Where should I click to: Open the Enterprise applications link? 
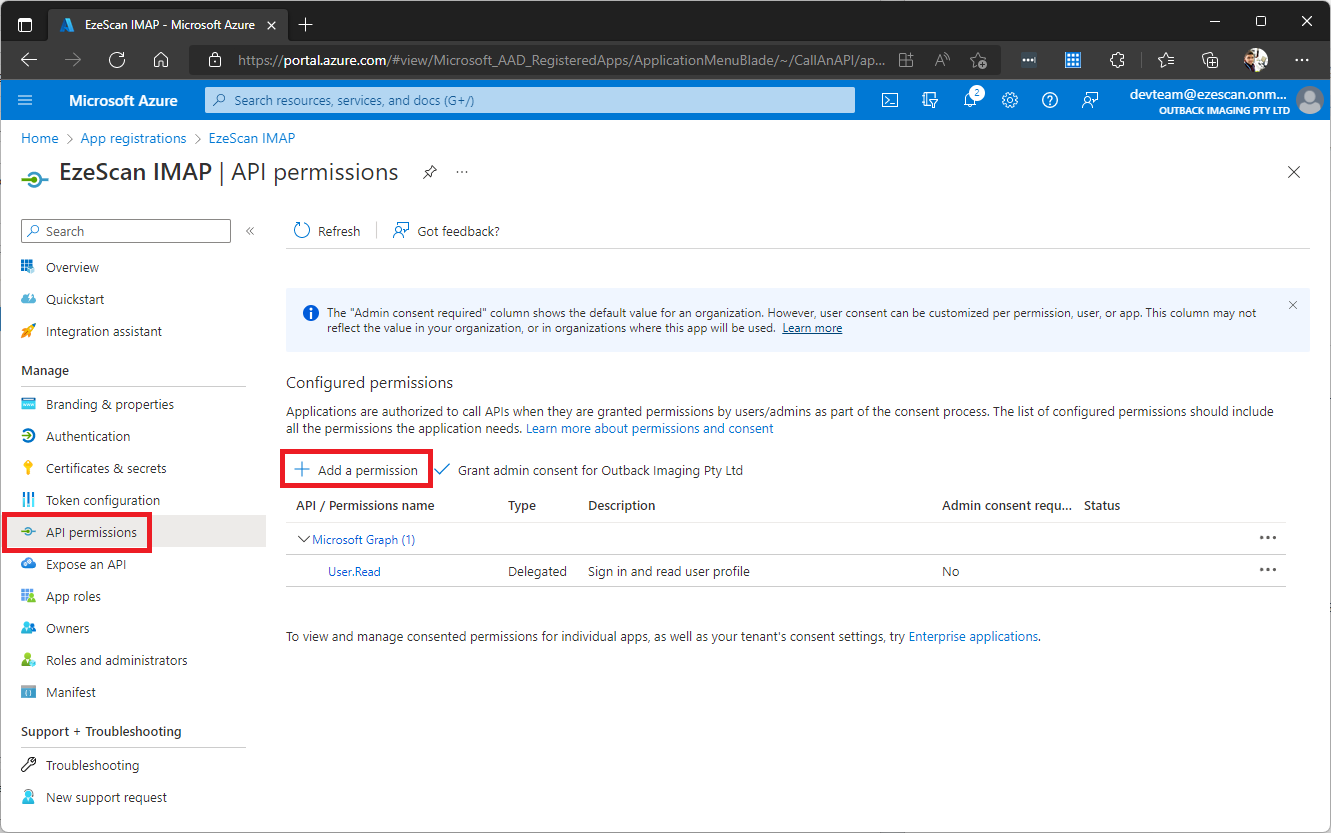tap(972, 636)
